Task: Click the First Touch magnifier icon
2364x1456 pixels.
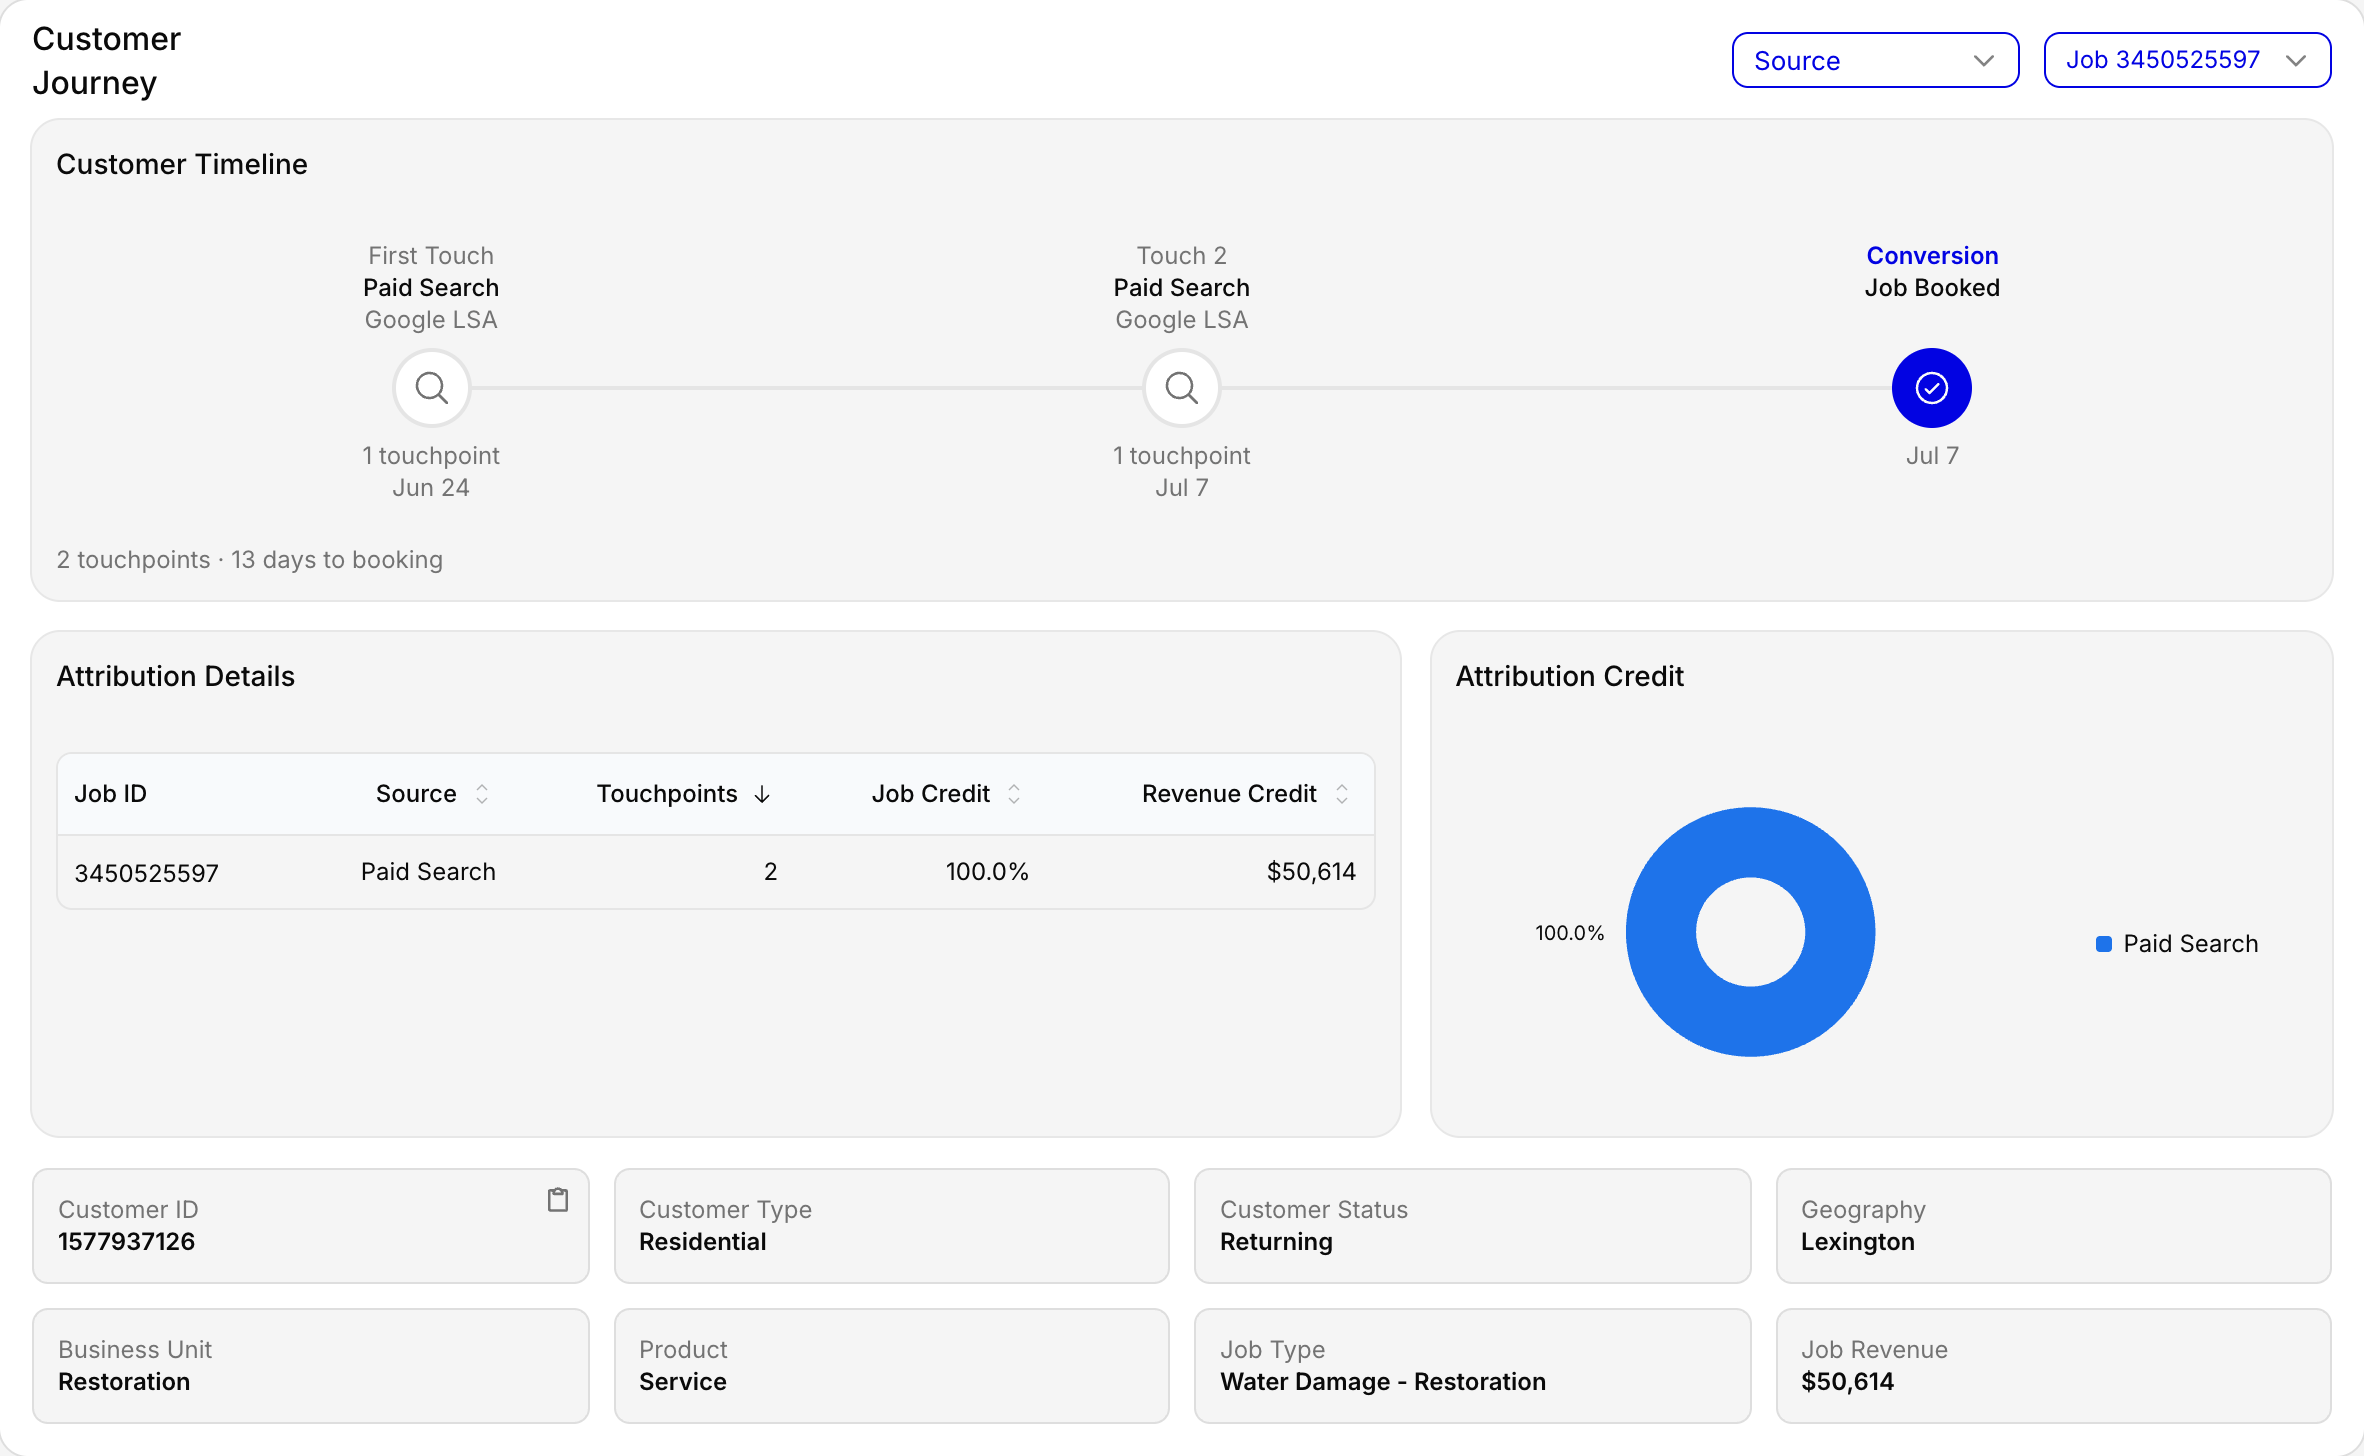Action: pos(431,388)
